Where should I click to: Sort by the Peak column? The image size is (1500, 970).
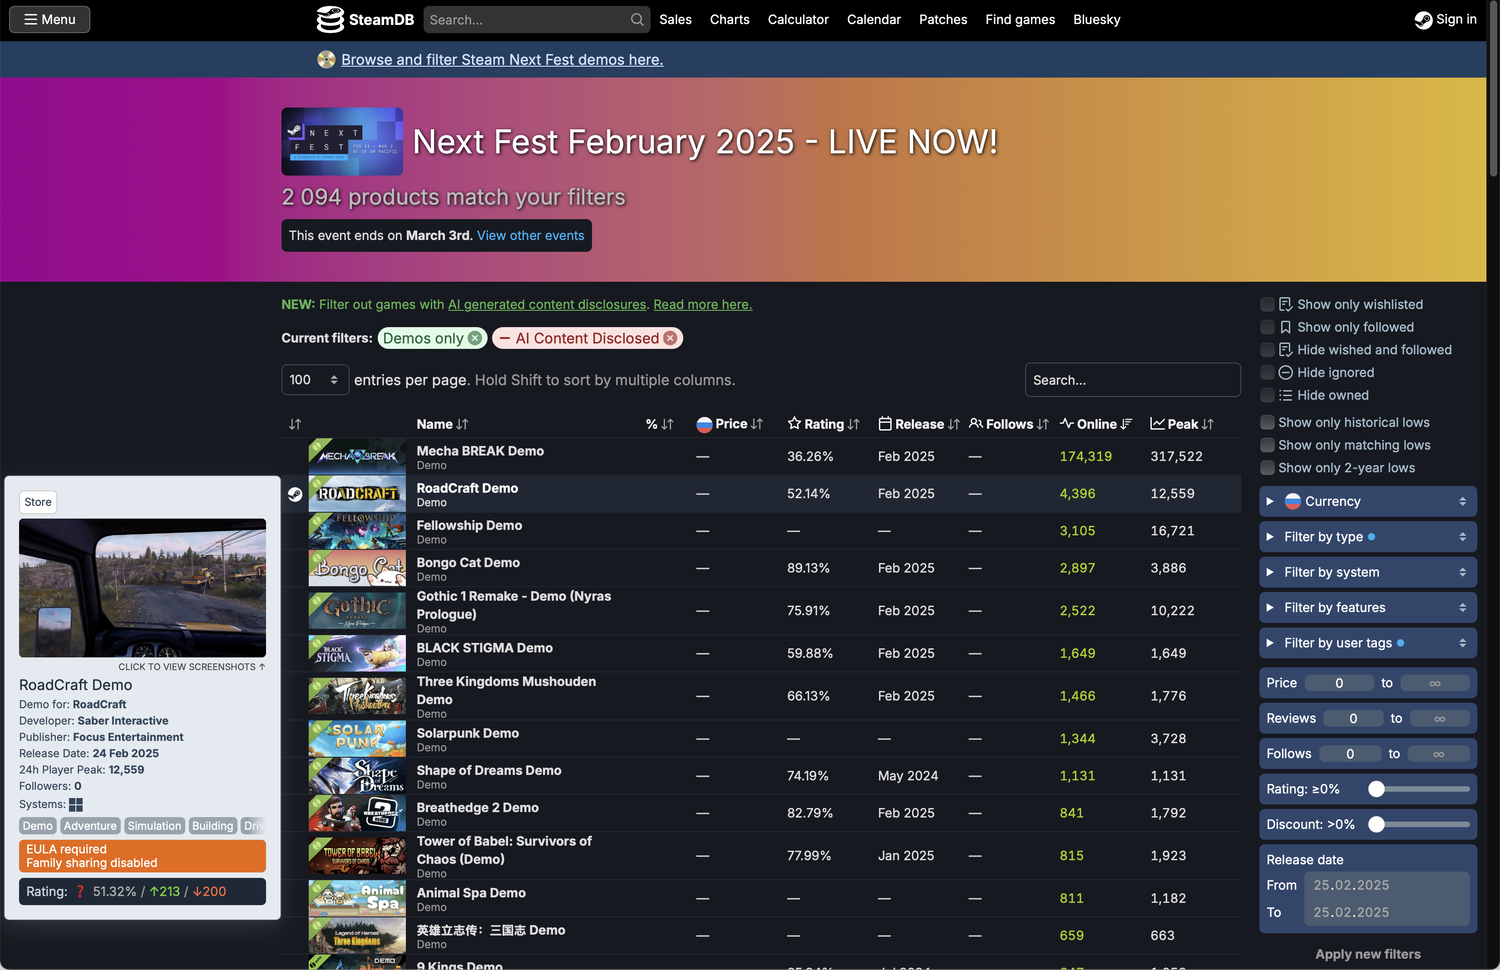[x=1182, y=424]
